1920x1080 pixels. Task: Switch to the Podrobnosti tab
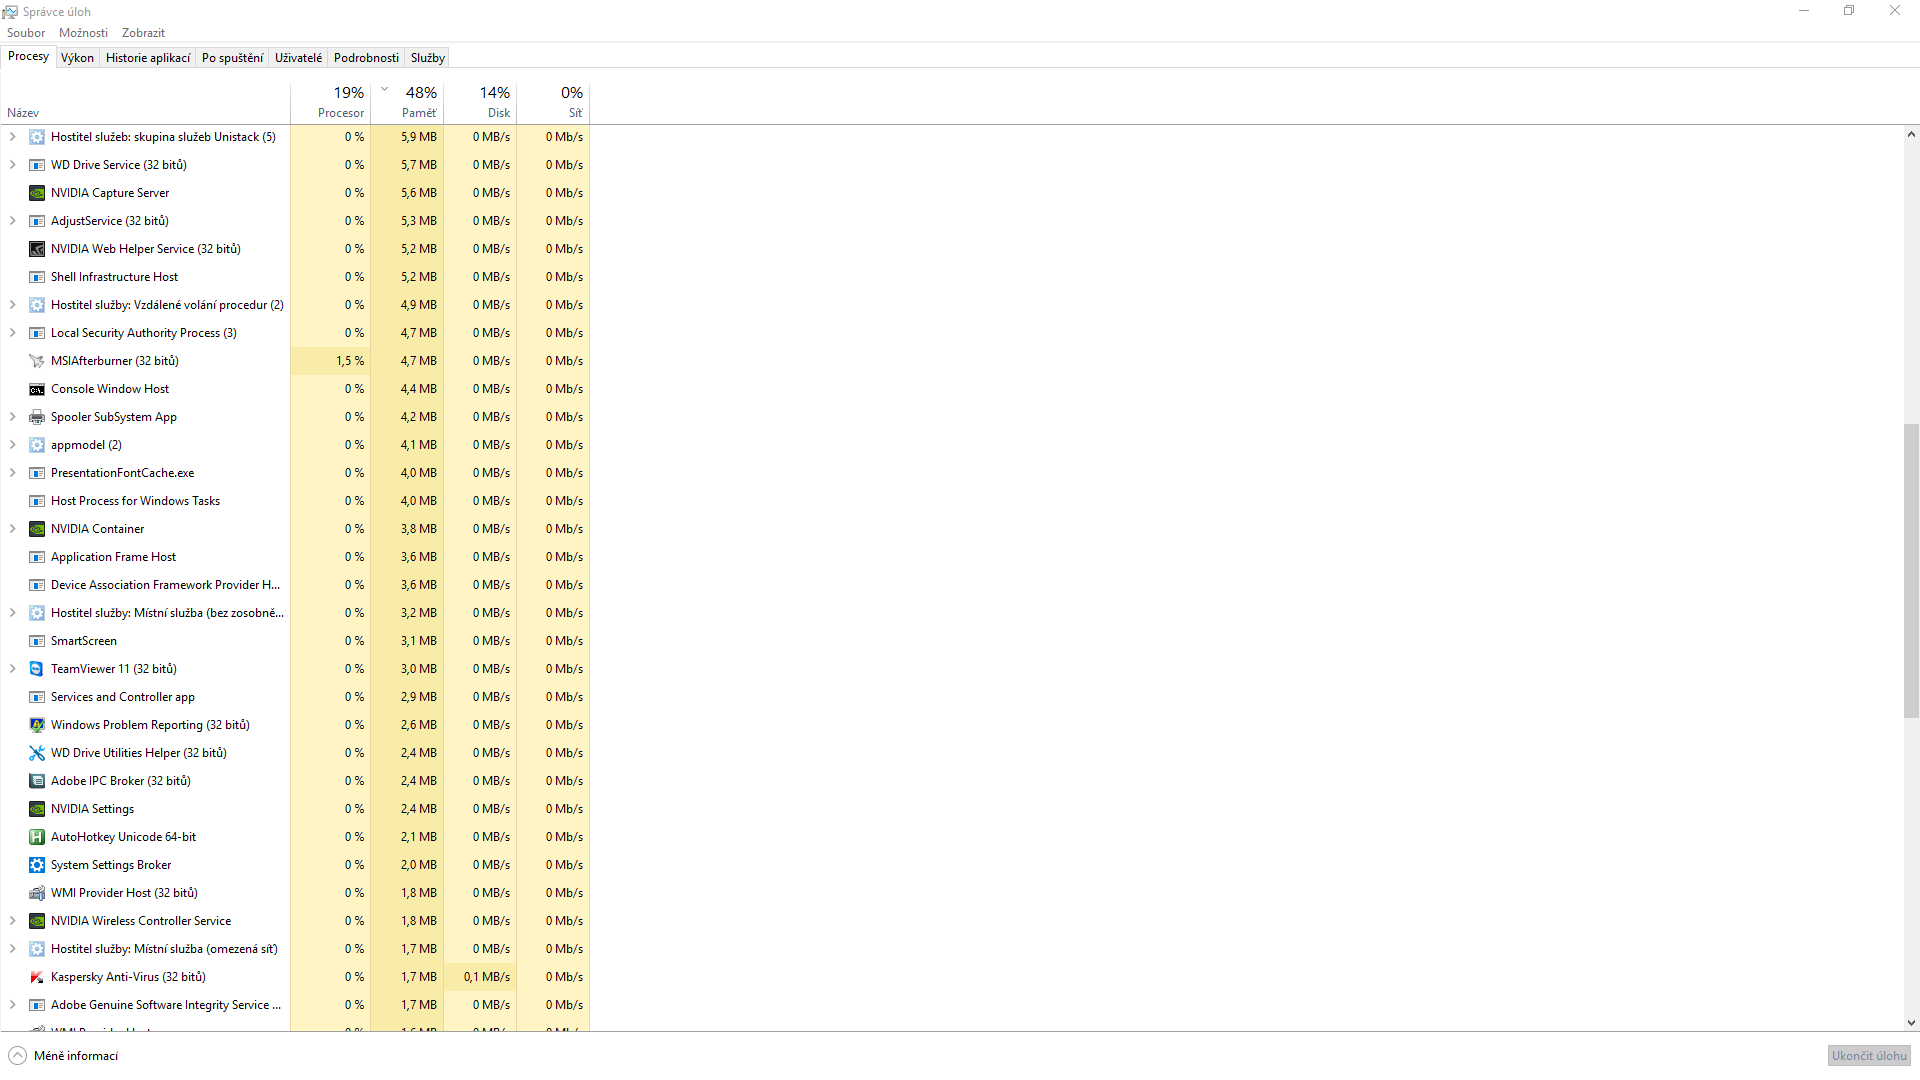pos(366,58)
